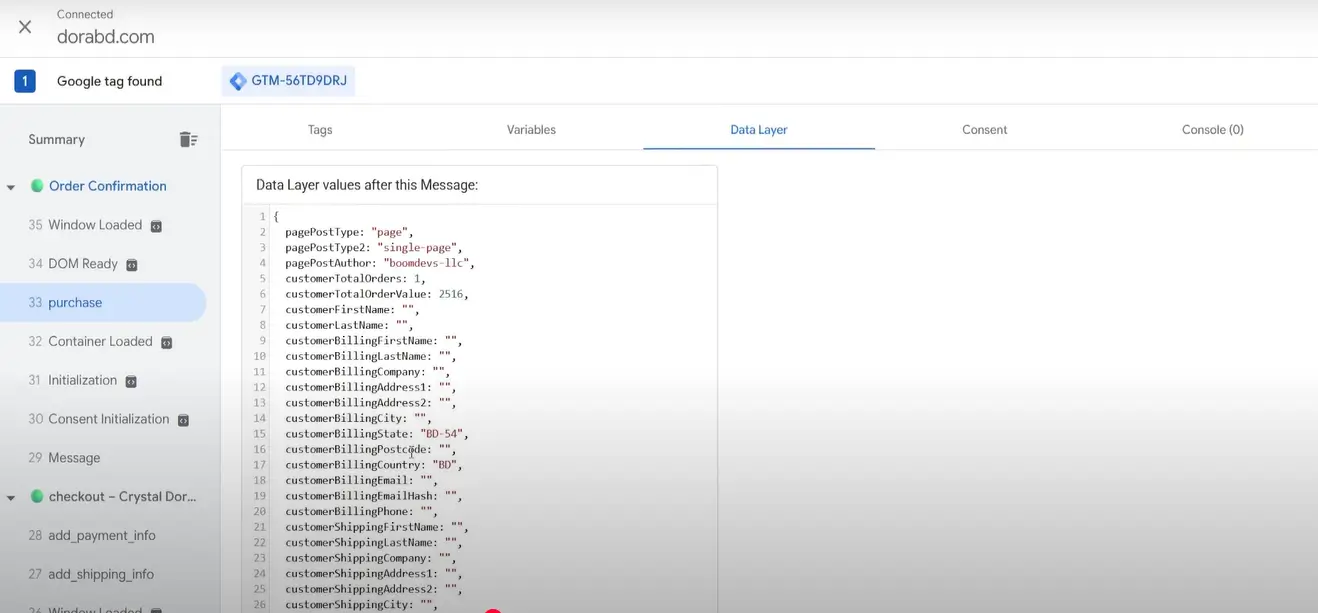Select the Consent tab

(x=984, y=130)
